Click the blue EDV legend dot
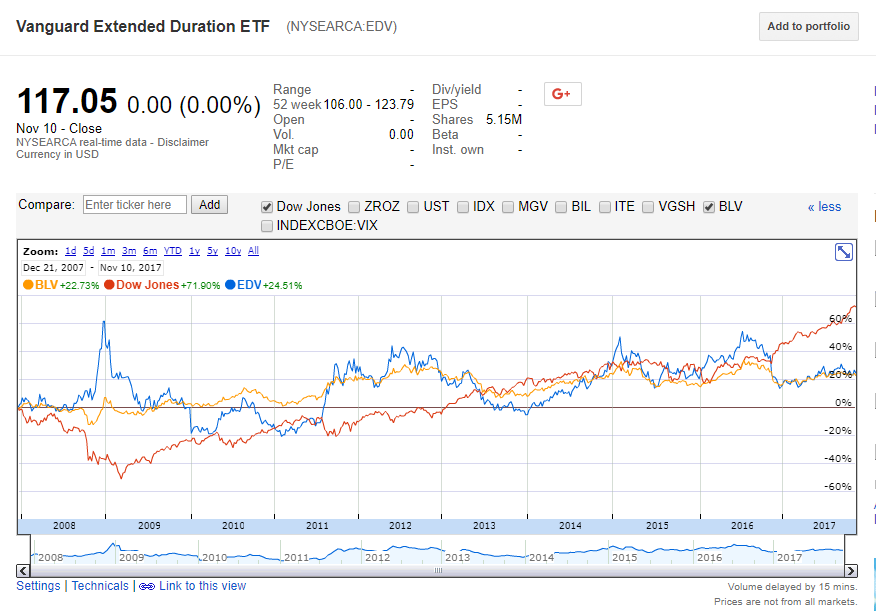 (x=230, y=285)
